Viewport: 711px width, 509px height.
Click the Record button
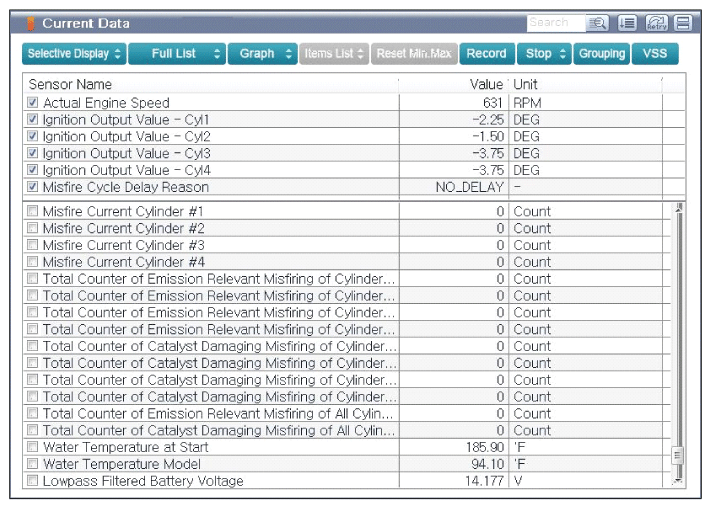coord(487,53)
